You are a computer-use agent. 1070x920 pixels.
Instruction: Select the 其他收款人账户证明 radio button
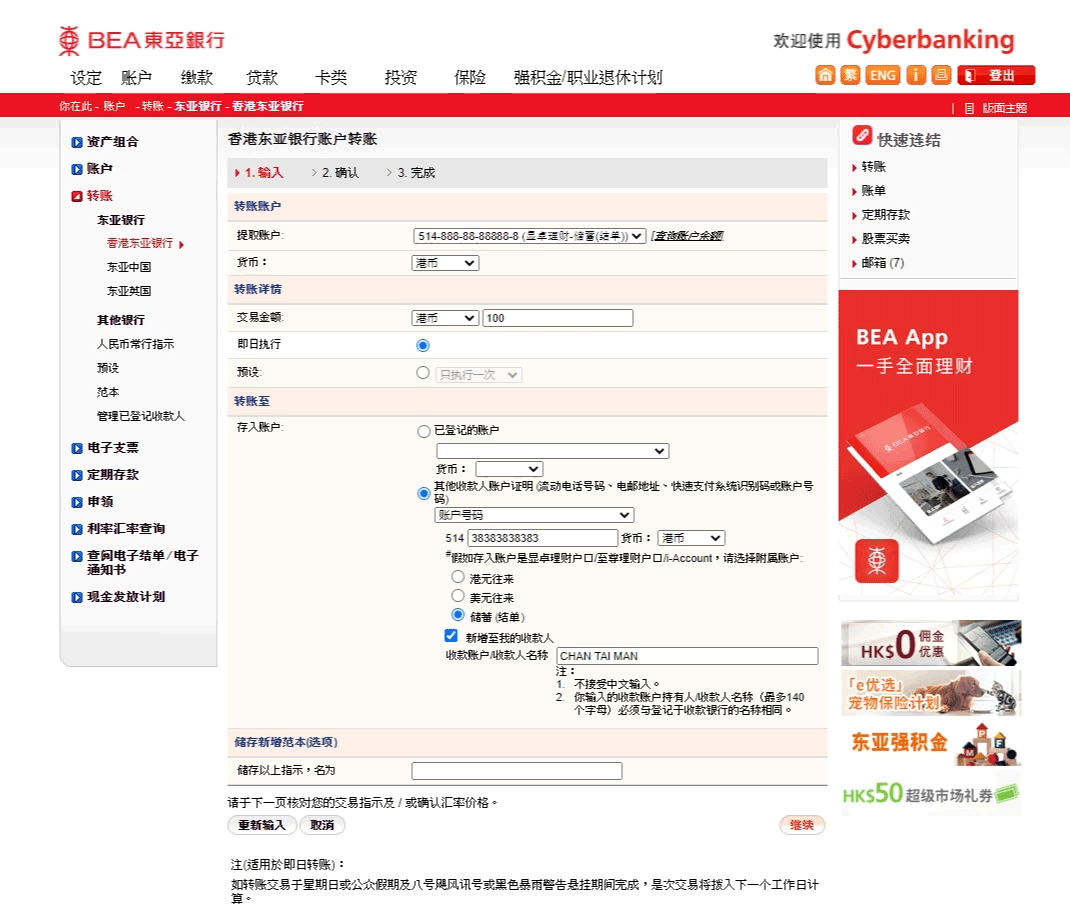(424, 493)
